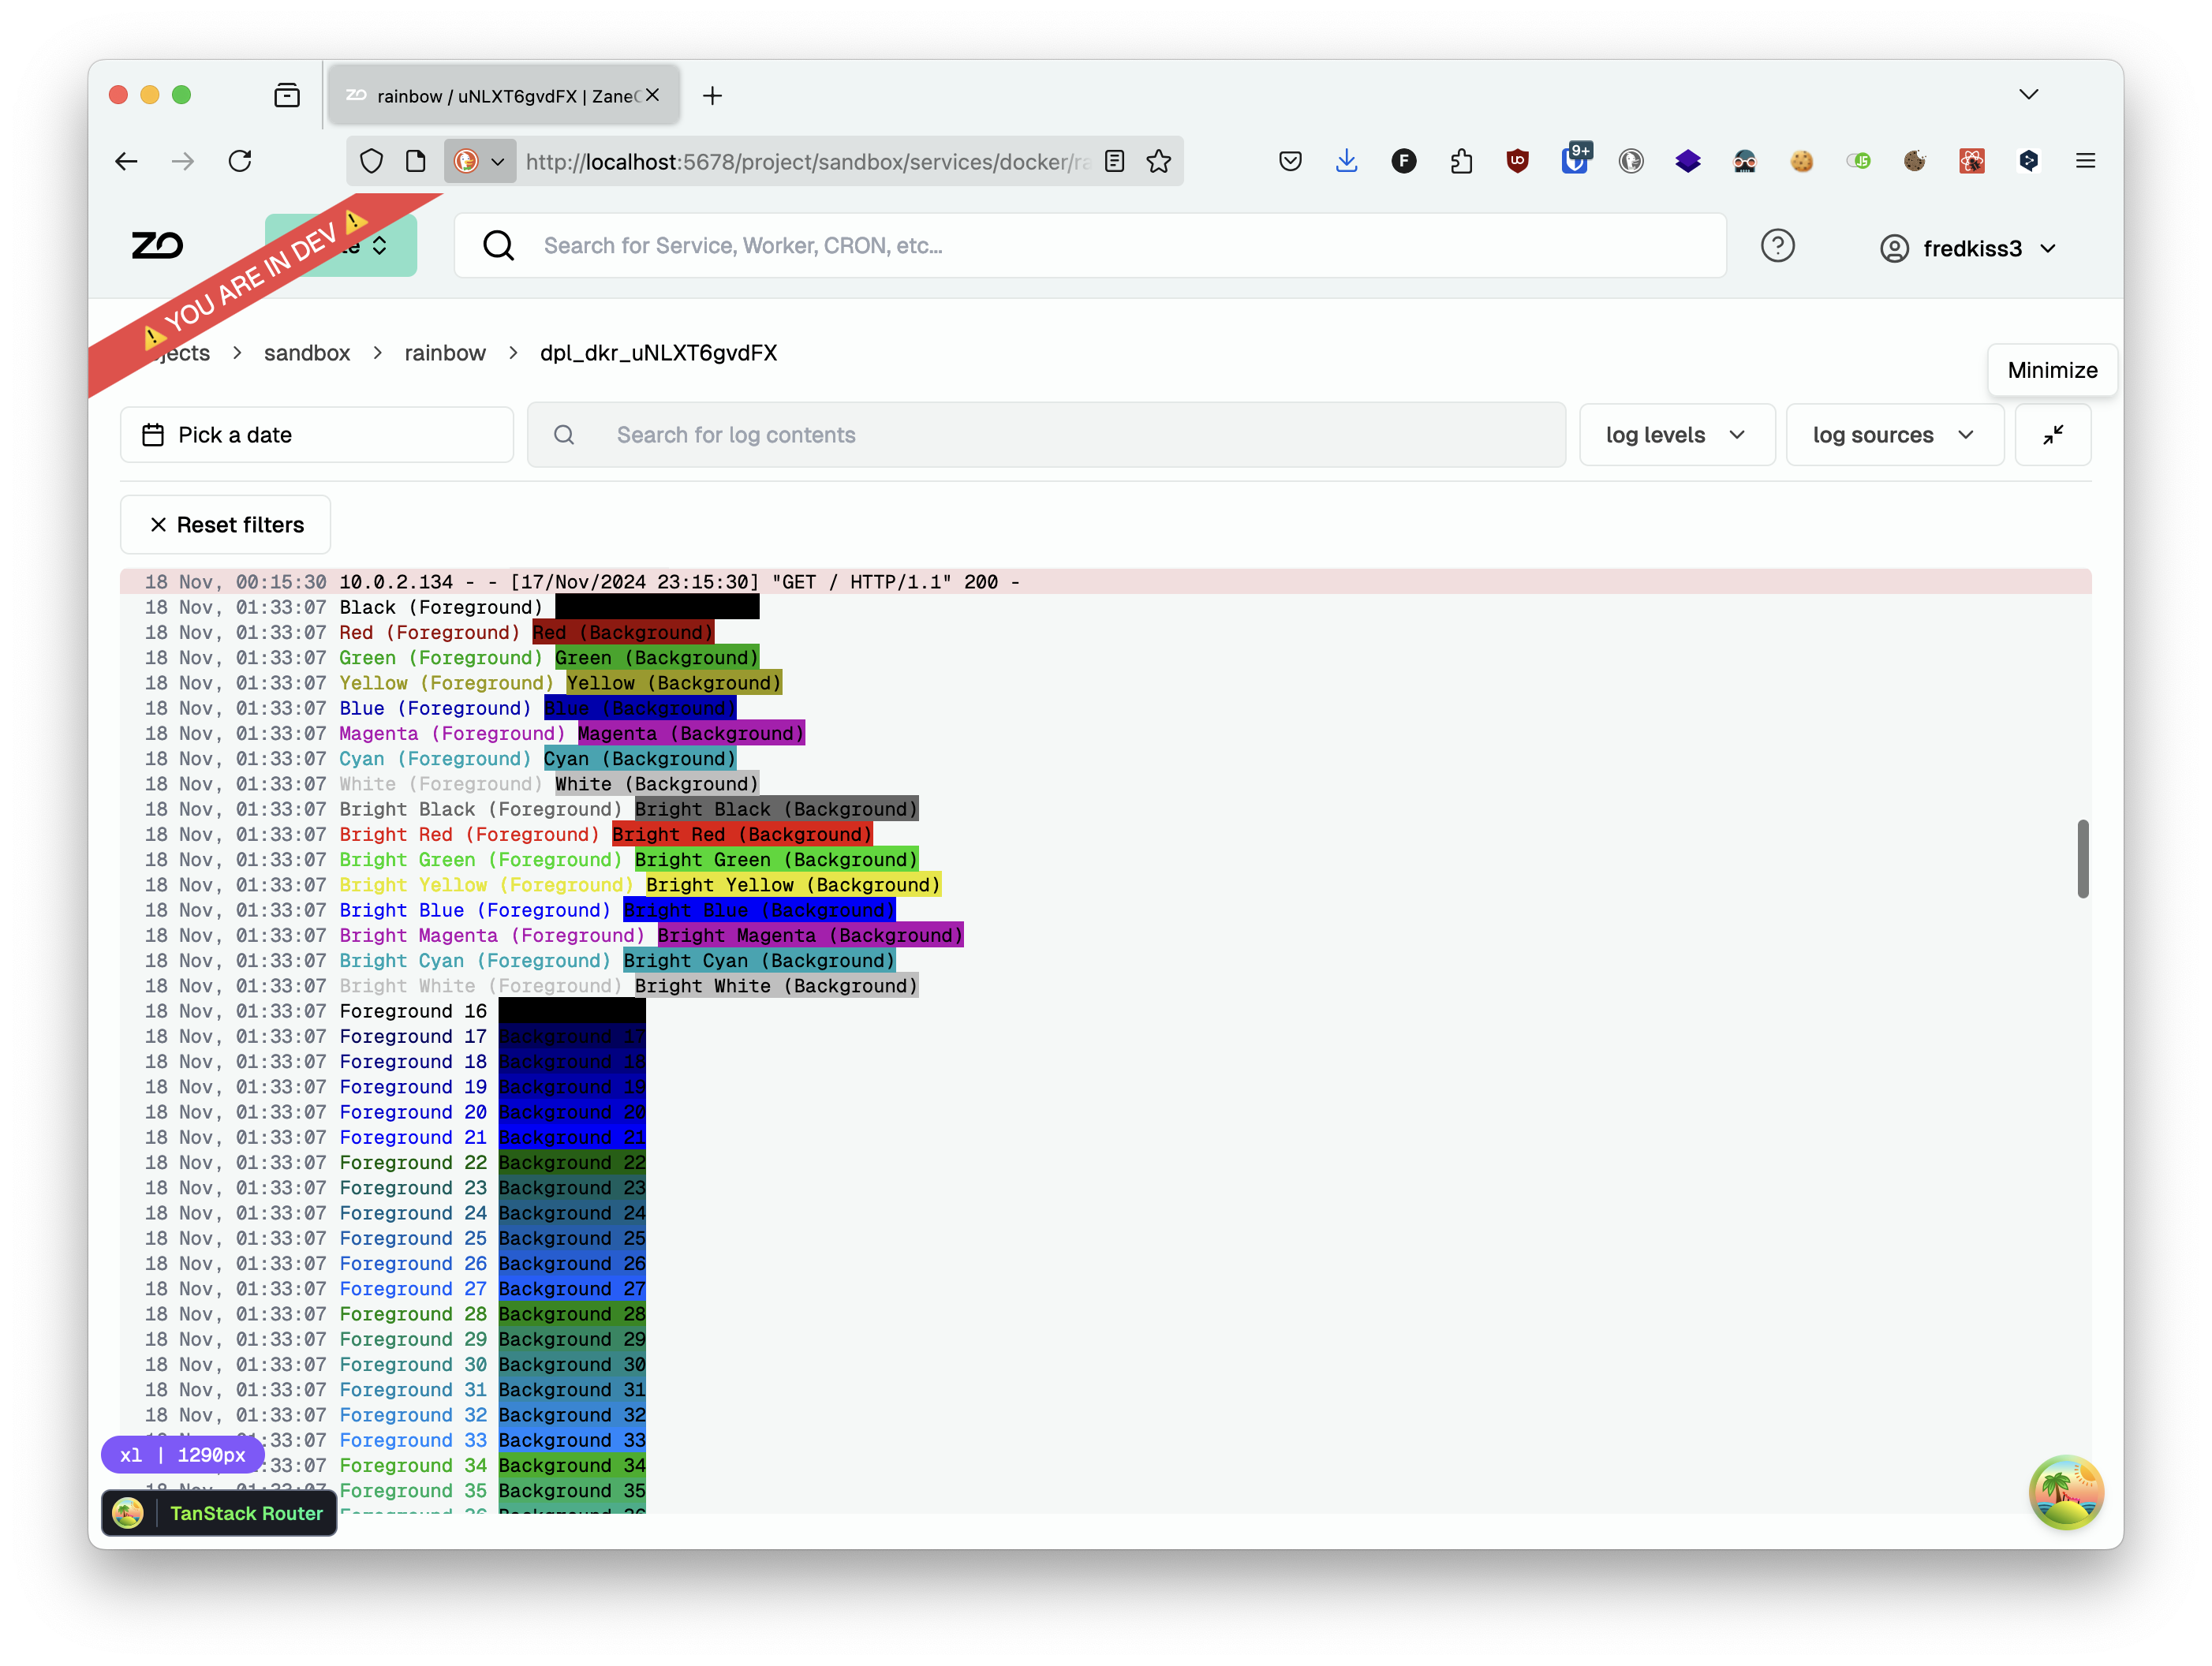This screenshot has height=1666, width=2212.
Task: Click the cookie extension icon
Action: [x=1802, y=161]
